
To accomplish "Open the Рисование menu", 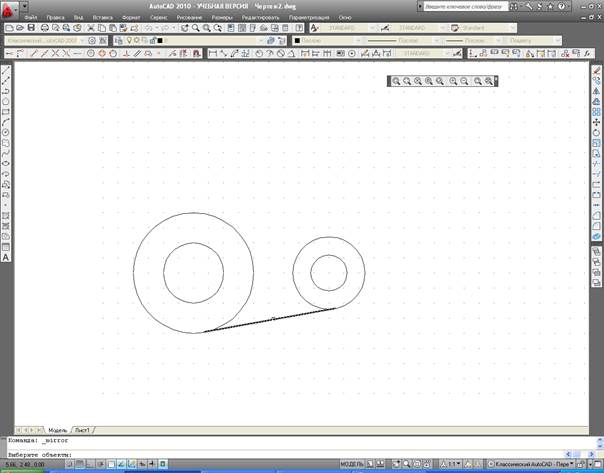I will tap(189, 17).
